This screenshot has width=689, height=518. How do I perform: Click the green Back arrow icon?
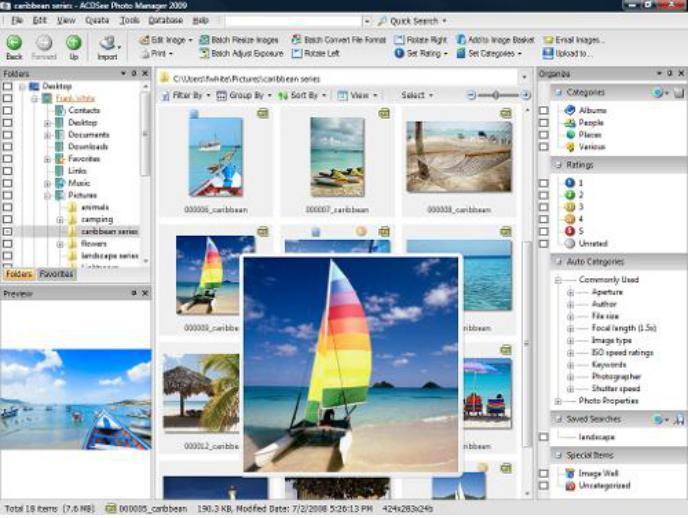click(x=14, y=43)
